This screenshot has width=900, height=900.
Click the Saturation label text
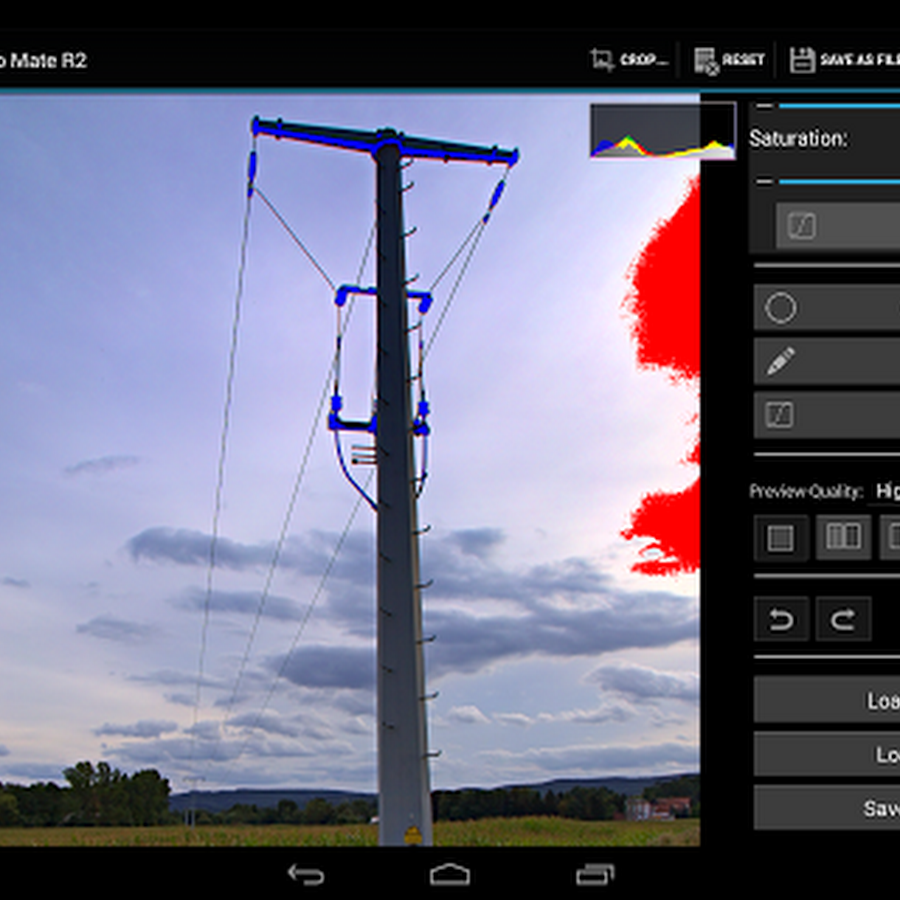(x=798, y=138)
